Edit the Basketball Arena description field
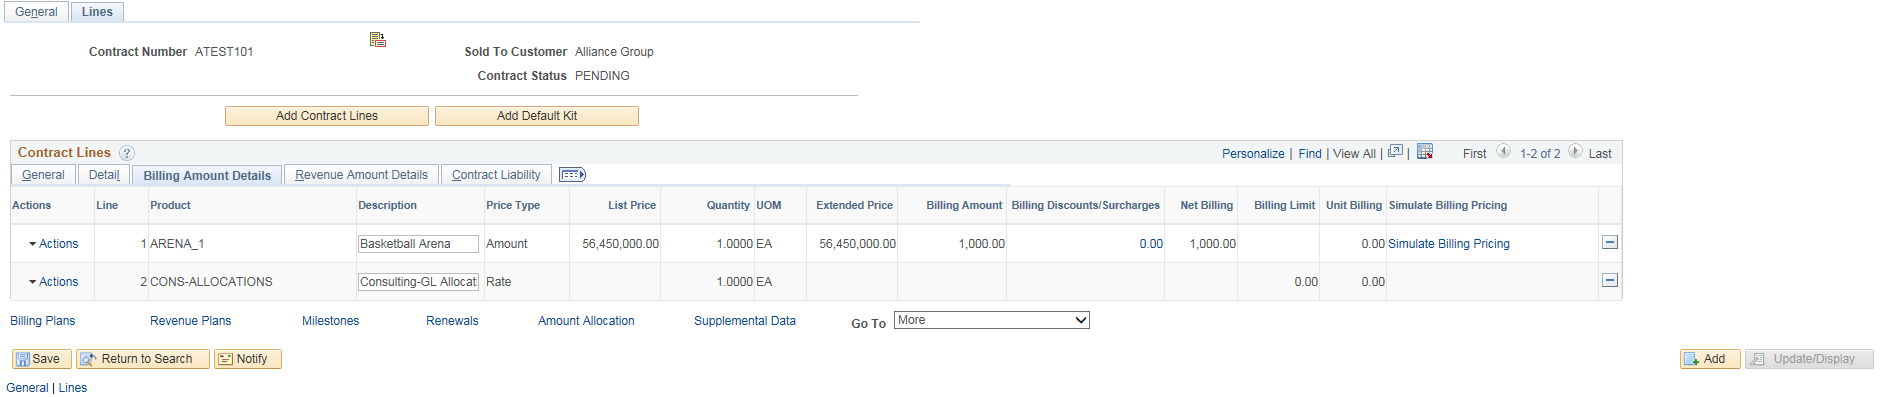 (418, 244)
